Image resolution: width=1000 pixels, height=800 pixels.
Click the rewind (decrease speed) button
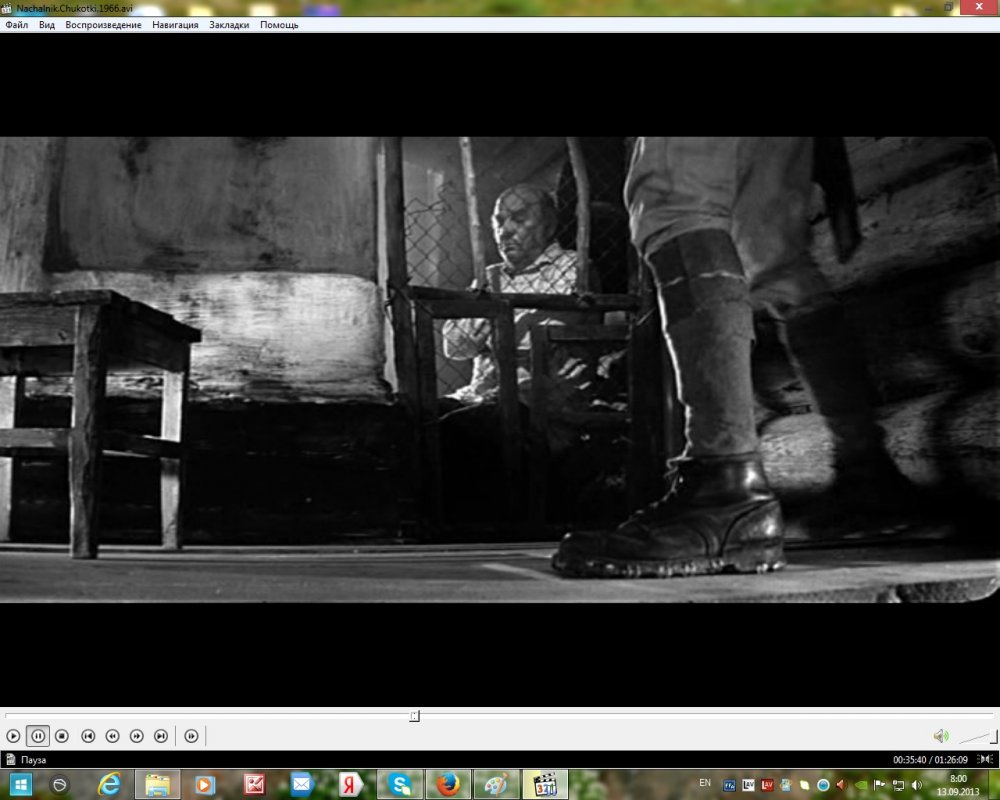(x=112, y=736)
